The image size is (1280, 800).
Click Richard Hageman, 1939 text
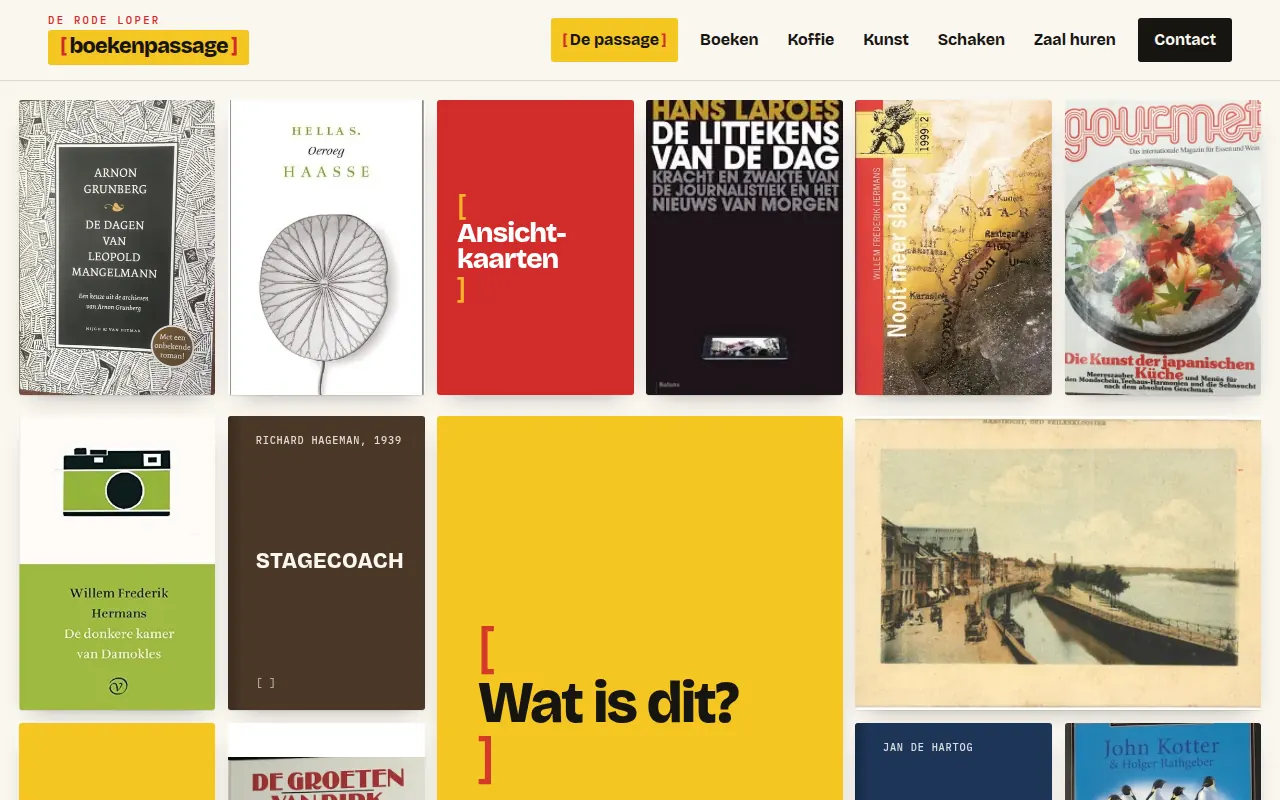coord(328,440)
